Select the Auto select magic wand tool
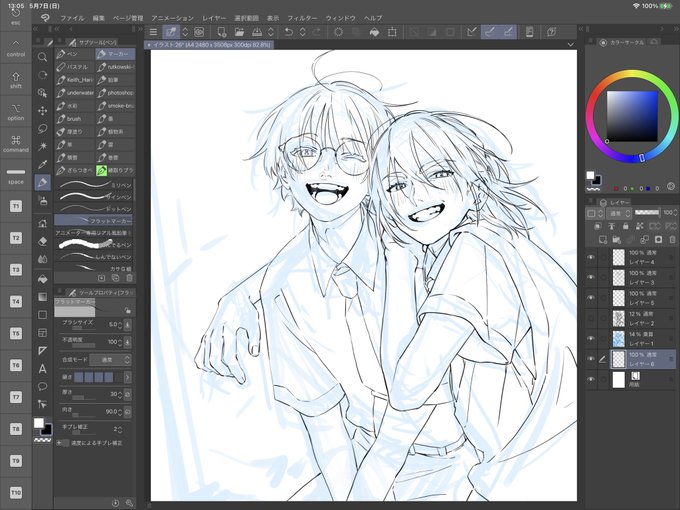Viewport: 680px width, 510px height. point(42,147)
